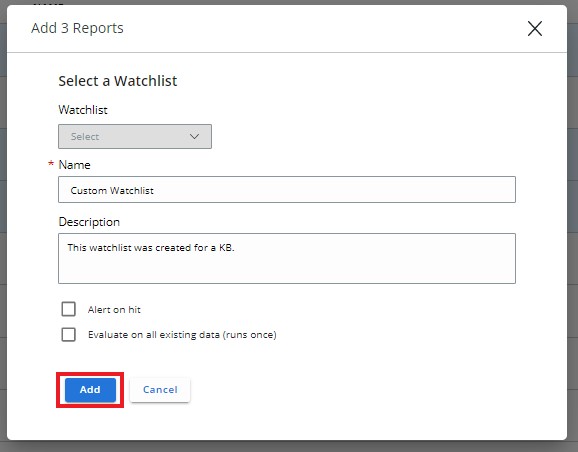Cancel the Add Reports dialog
The height and width of the screenshot is (452, 578).
coord(160,390)
